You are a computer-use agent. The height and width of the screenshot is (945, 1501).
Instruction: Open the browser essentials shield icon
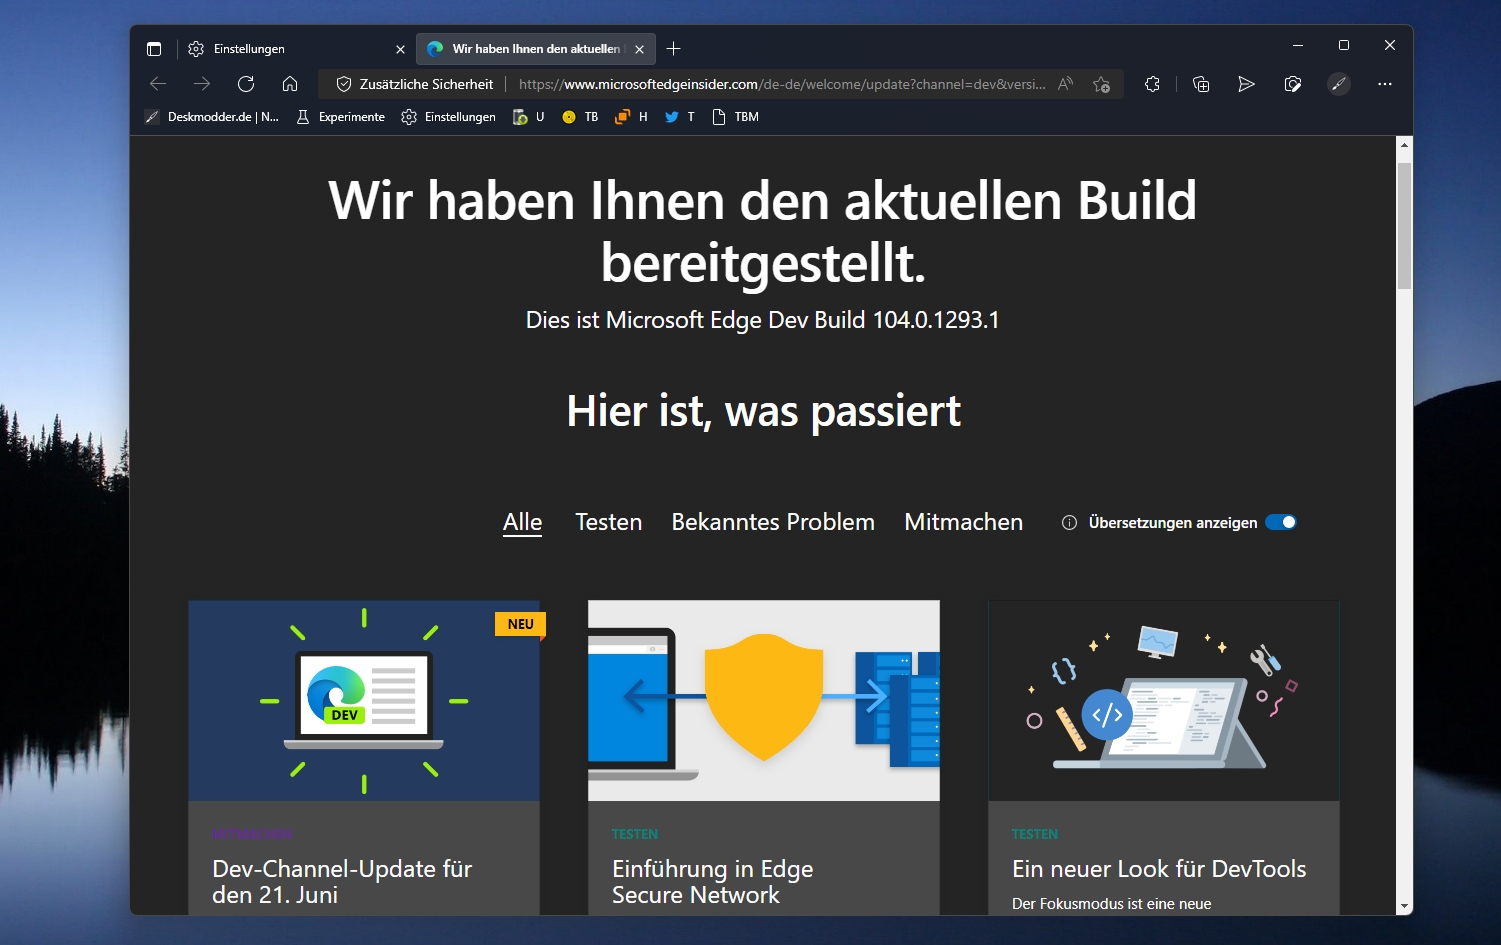(1293, 84)
